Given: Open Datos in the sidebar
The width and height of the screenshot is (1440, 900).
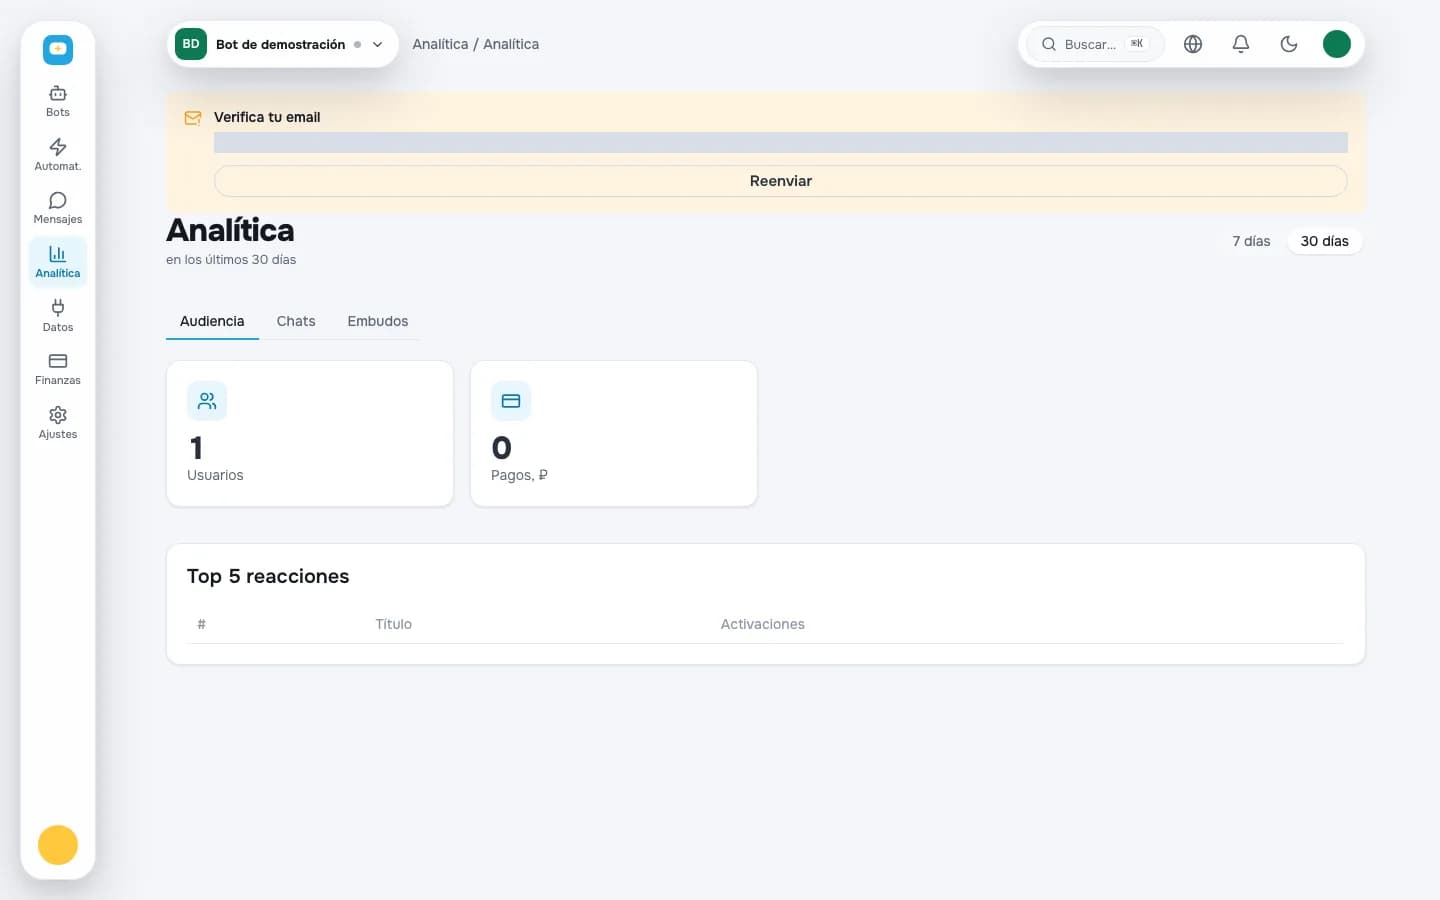Looking at the screenshot, I should click(x=58, y=316).
